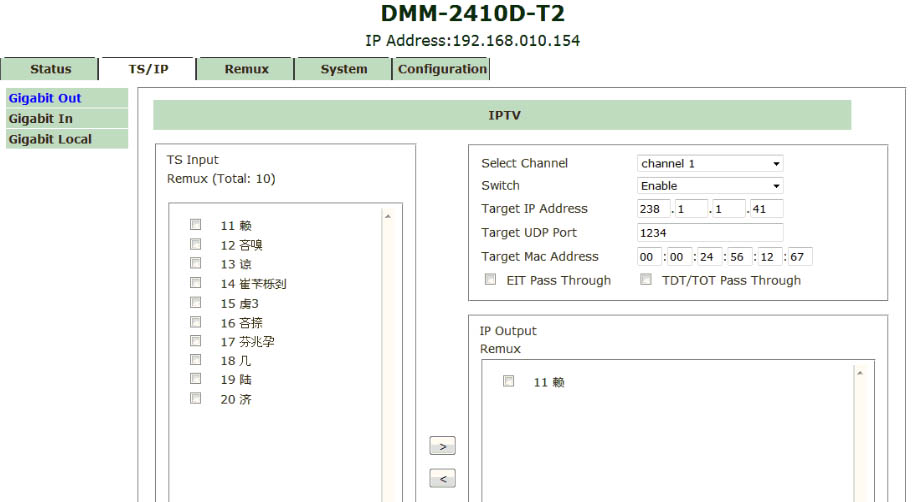922x502 pixels.
Task: Edit first Target IP octet 238
Action: (653, 209)
